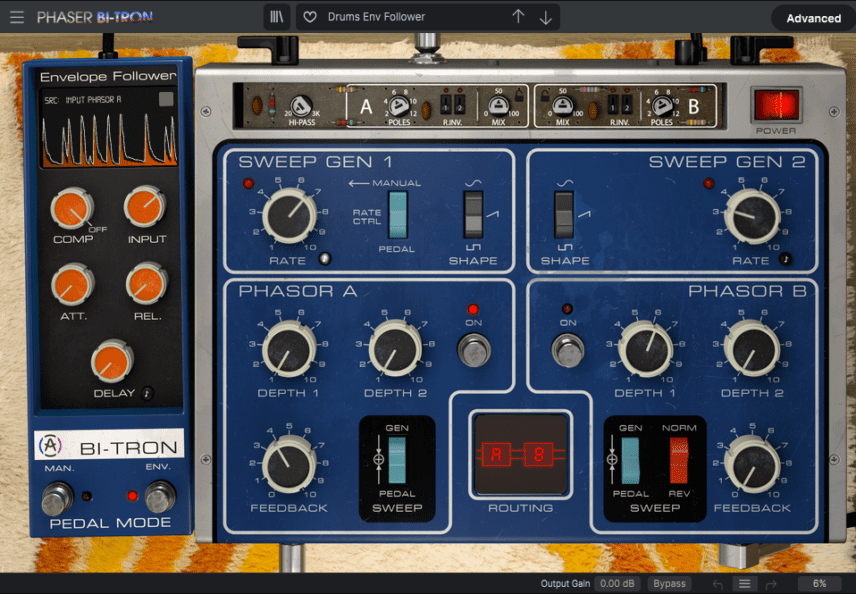Viewport: 856px width, 594px height.
Task: Click the REL. release knob
Action: 146,284
